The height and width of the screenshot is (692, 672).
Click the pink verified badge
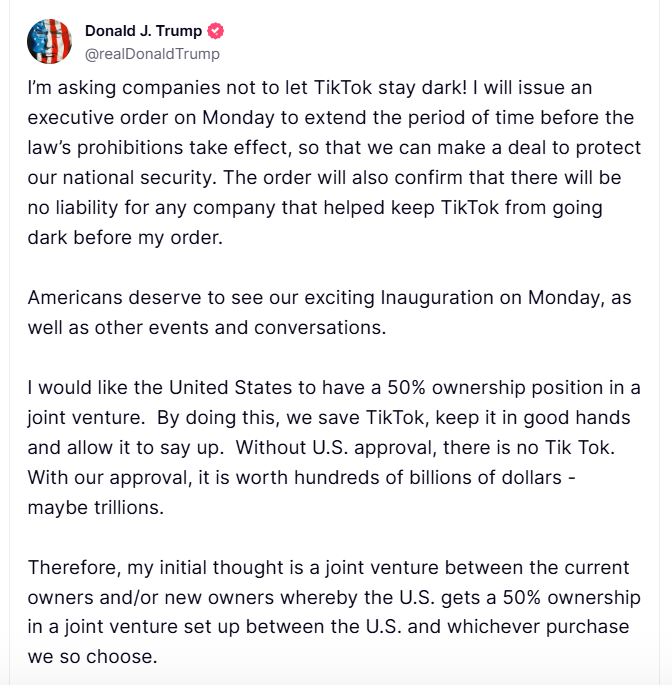(215, 31)
